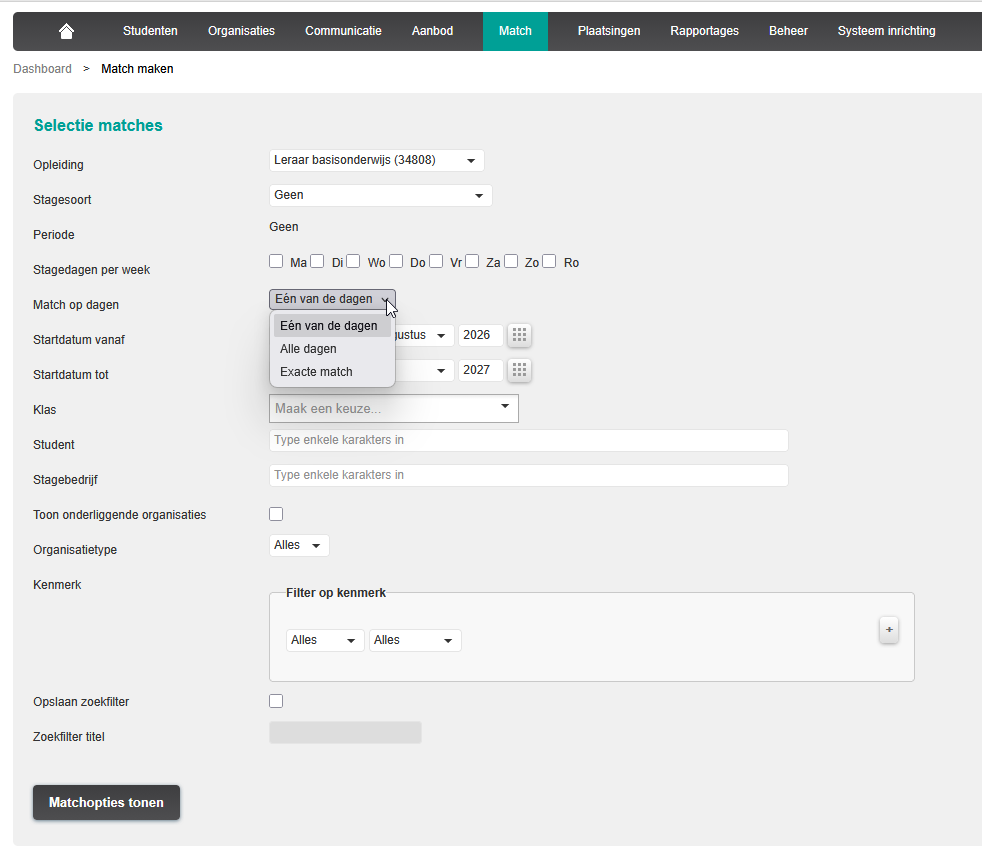Viewport: 982px width, 846px height.
Task: Tick the Opslaan zoekfilter checkbox
Action: [276, 701]
